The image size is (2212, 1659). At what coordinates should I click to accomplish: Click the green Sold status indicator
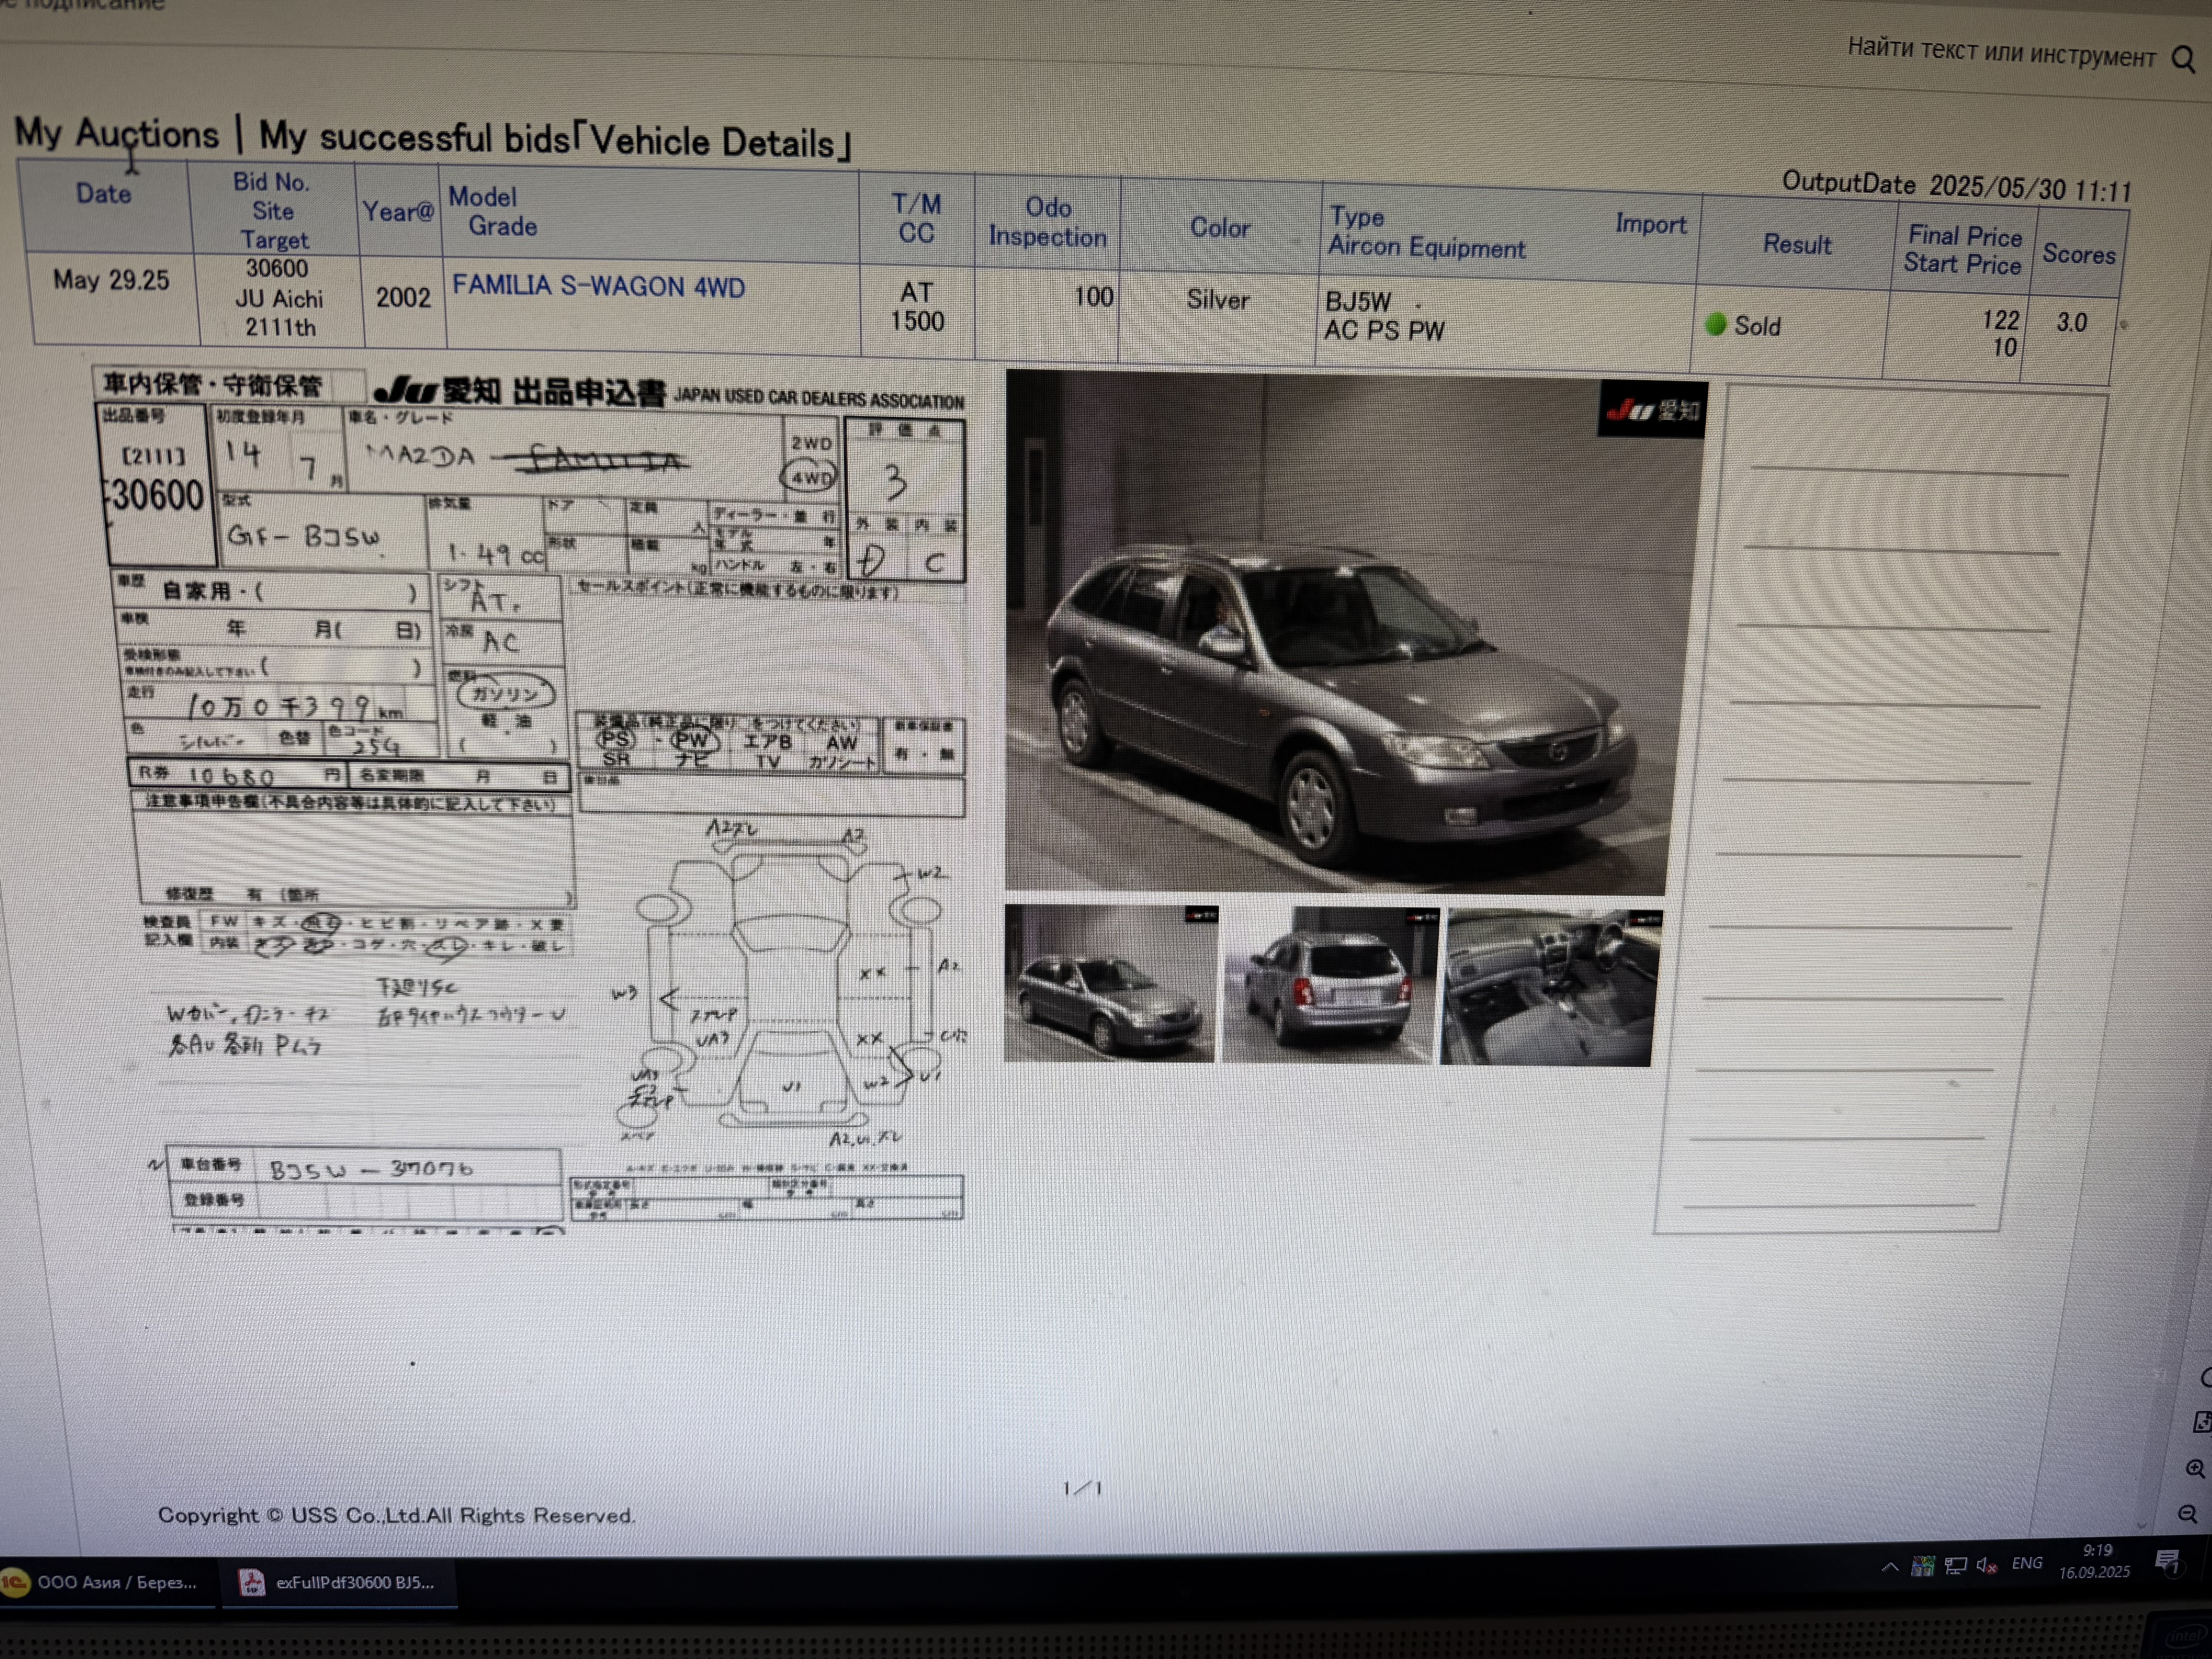pyautogui.click(x=1716, y=324)
